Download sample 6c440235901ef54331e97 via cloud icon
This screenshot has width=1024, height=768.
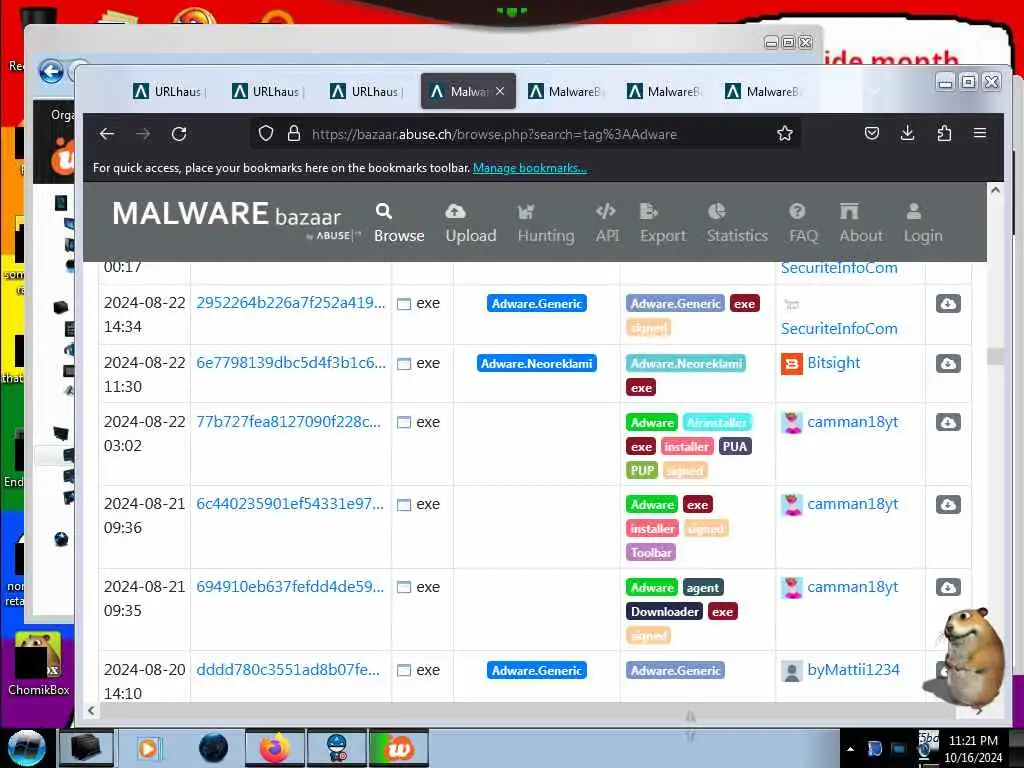coord(948,505)
